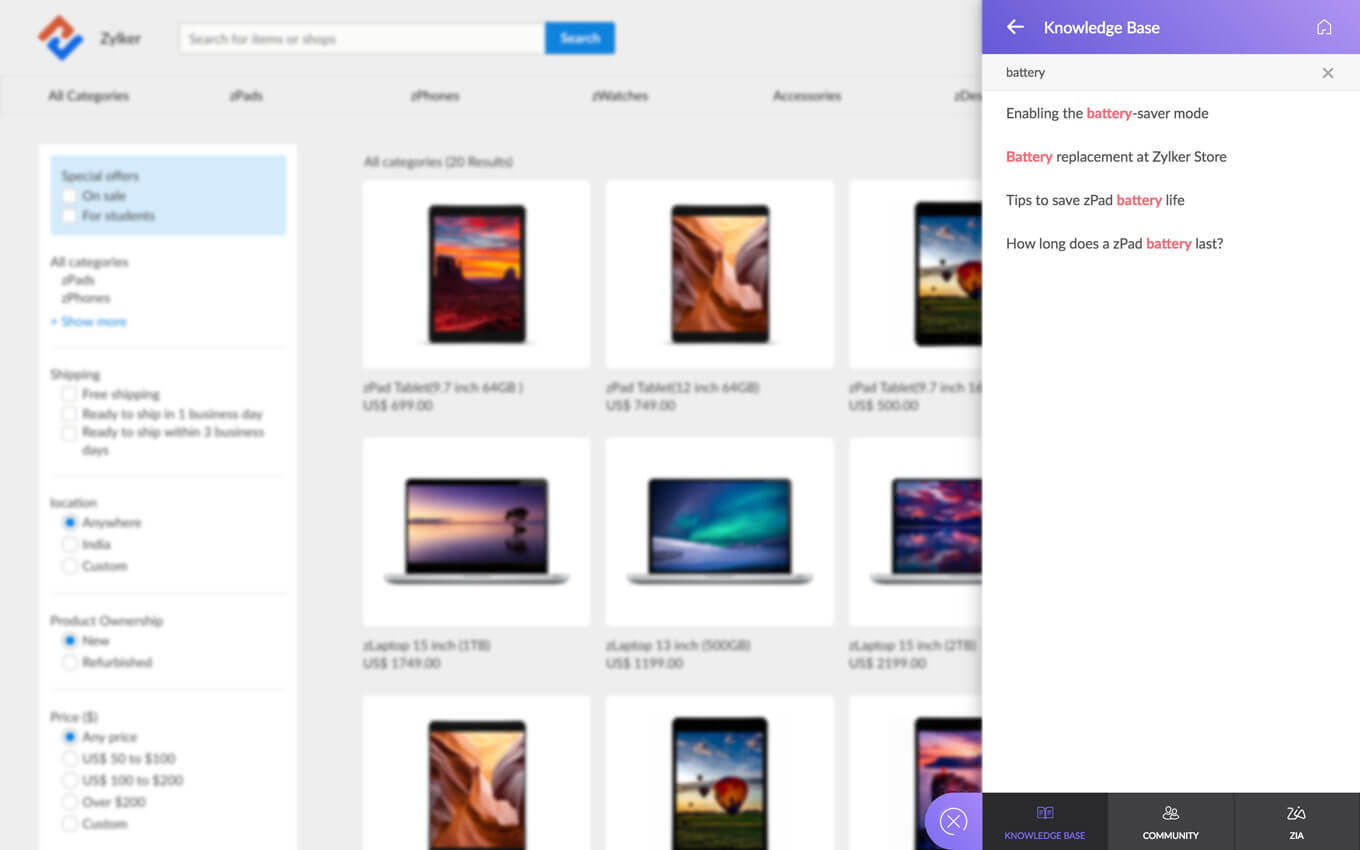
Task: Click the Knowledge Base battery search field
Action: tap(1150, 73)
